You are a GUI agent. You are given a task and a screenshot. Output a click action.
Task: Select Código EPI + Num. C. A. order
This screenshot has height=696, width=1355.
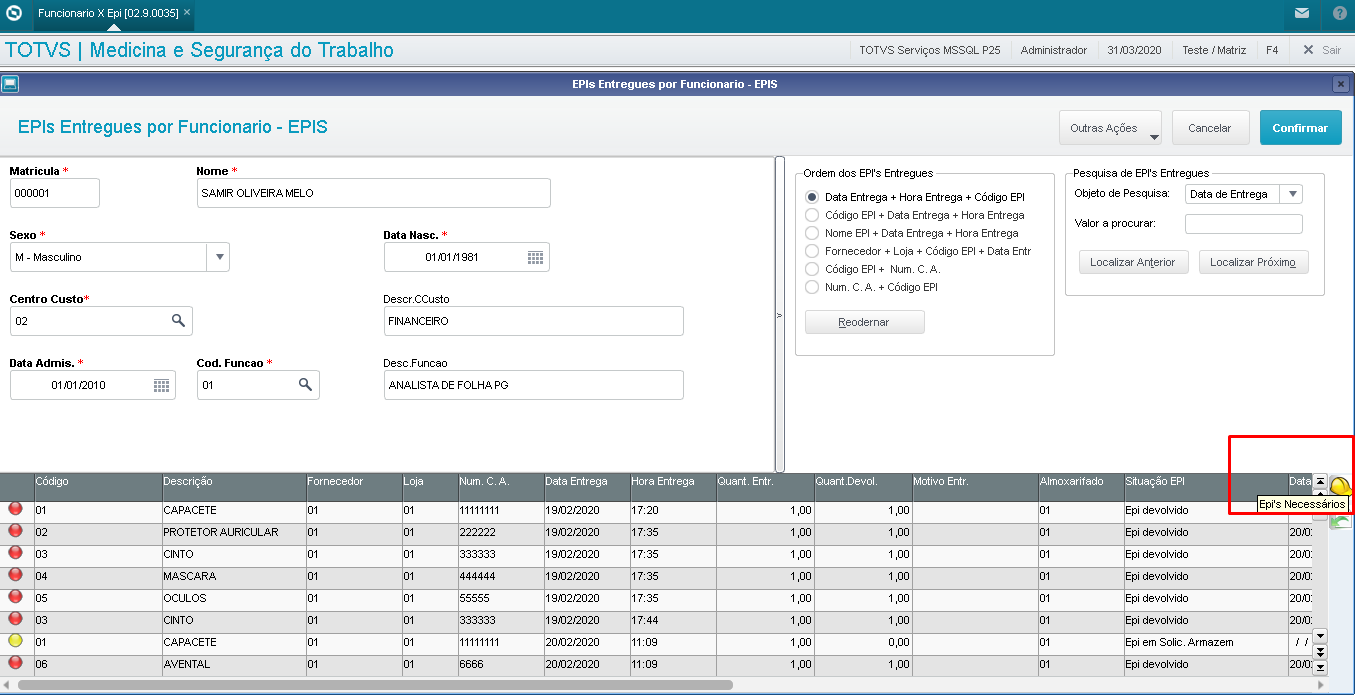click(812, 269)
